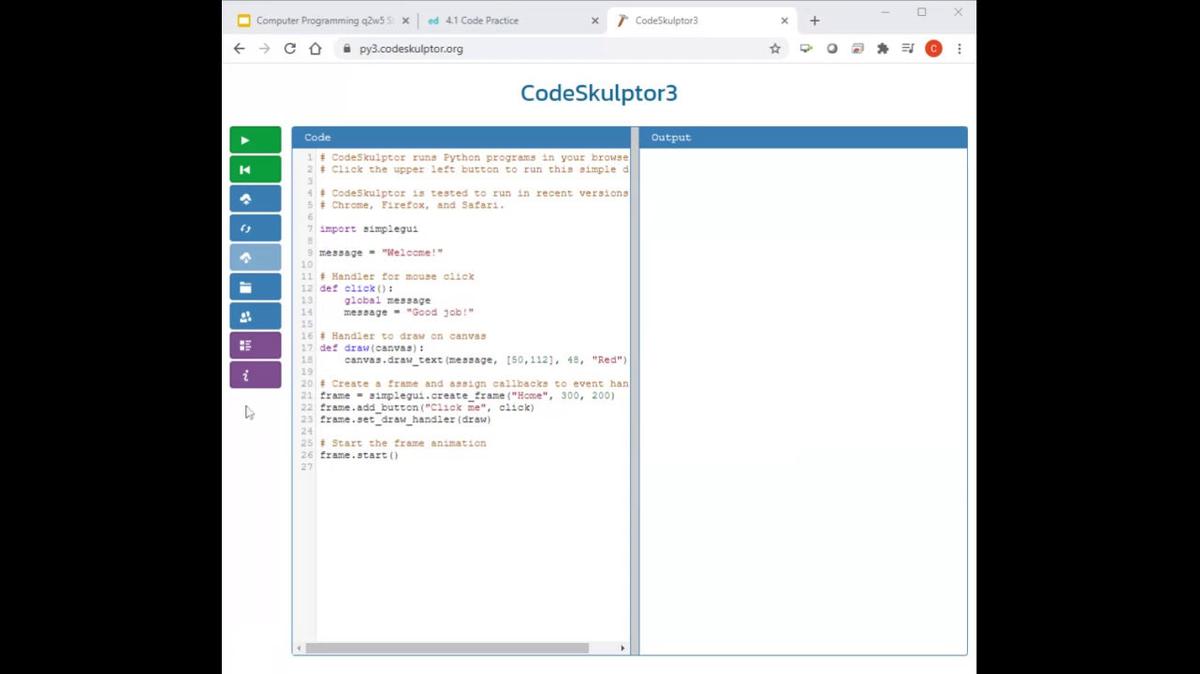The image size is (1200, 674).
Task: Click the red window extension icon
Action: [857, 48]
